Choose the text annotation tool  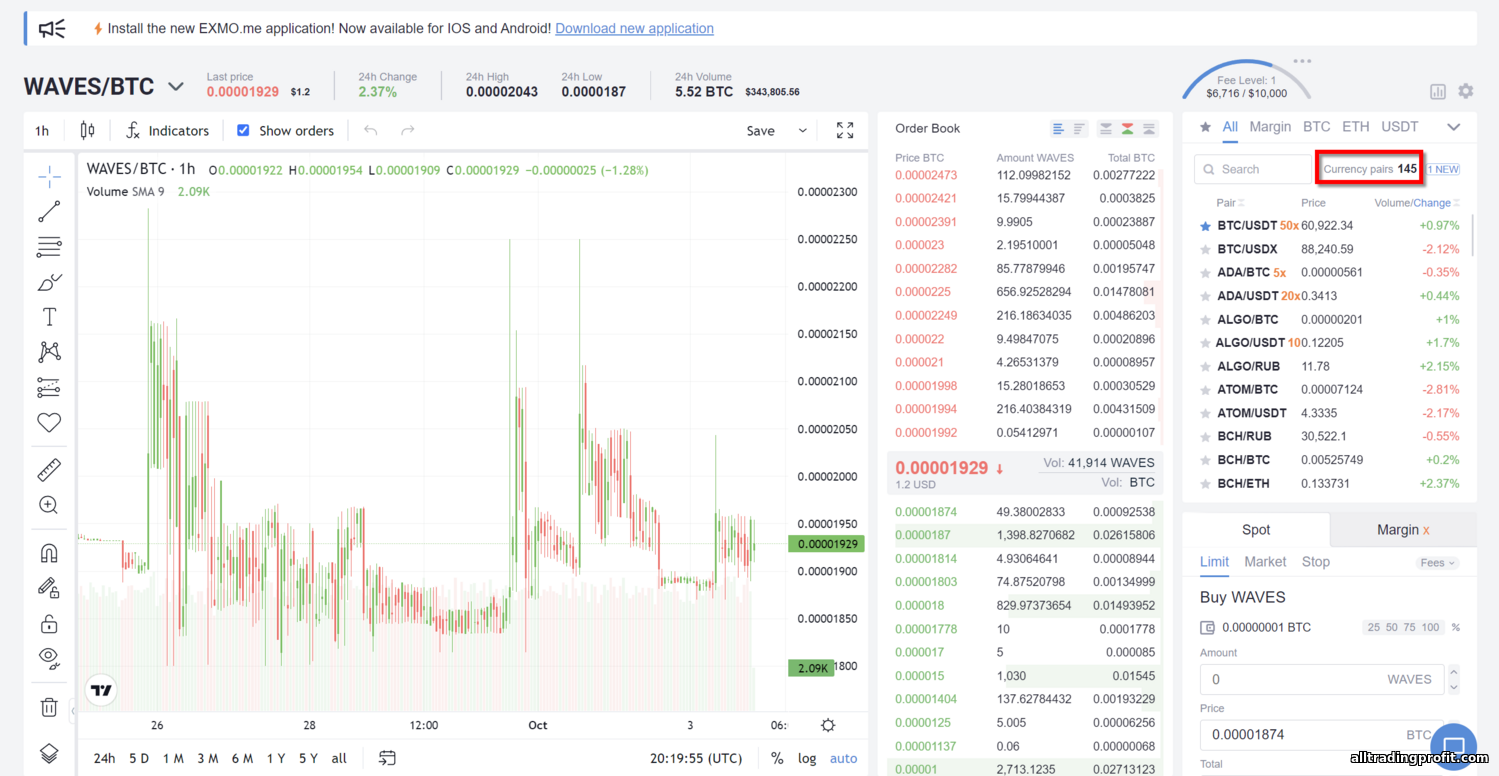click(x=49, y=317)
